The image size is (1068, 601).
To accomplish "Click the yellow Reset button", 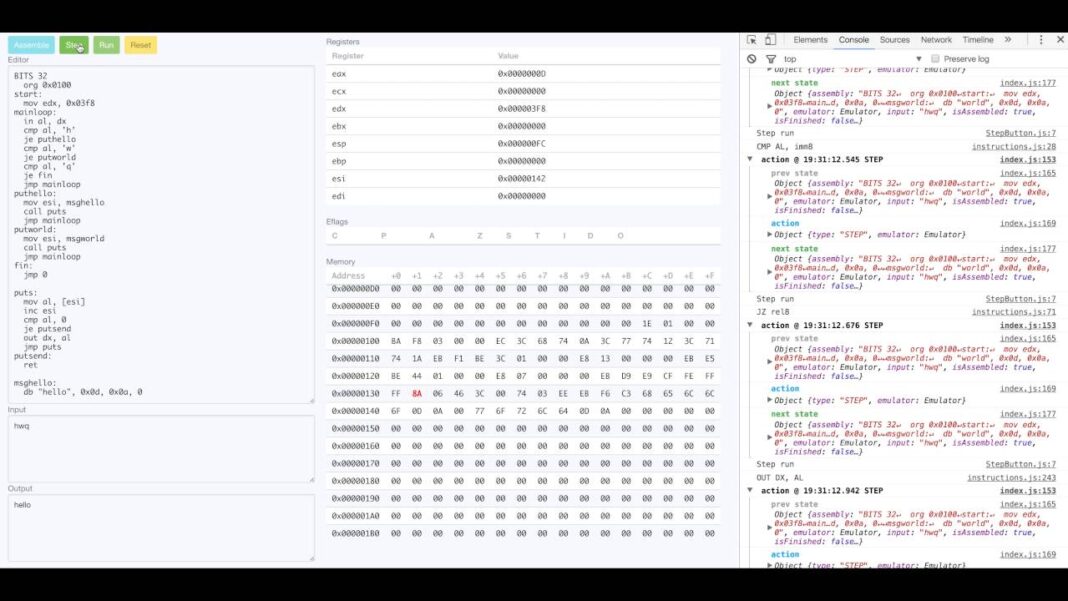I will (140, 45).
